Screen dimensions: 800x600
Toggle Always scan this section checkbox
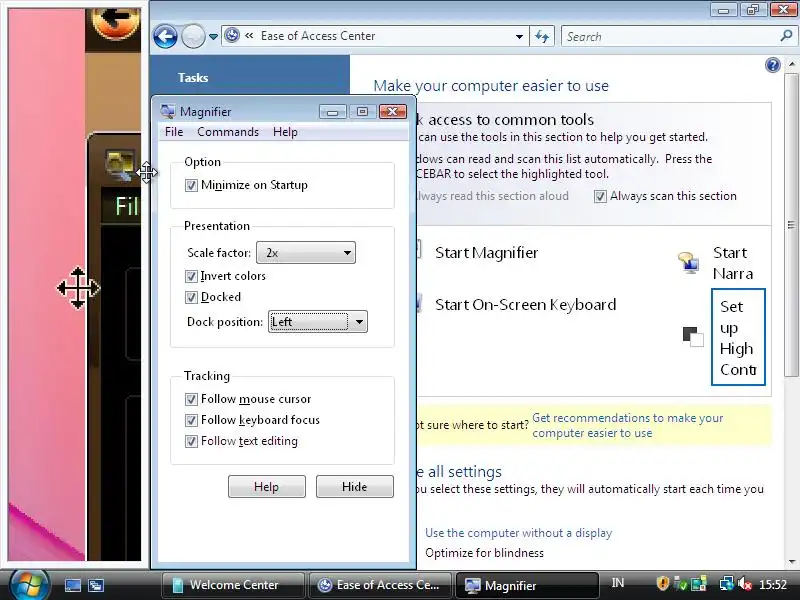(x=600, y=196)
